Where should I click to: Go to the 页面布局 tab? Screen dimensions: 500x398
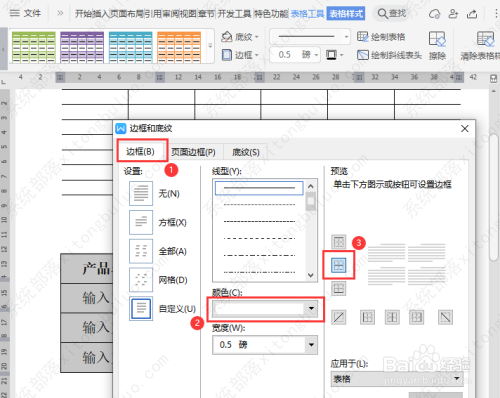click(127, 14)
